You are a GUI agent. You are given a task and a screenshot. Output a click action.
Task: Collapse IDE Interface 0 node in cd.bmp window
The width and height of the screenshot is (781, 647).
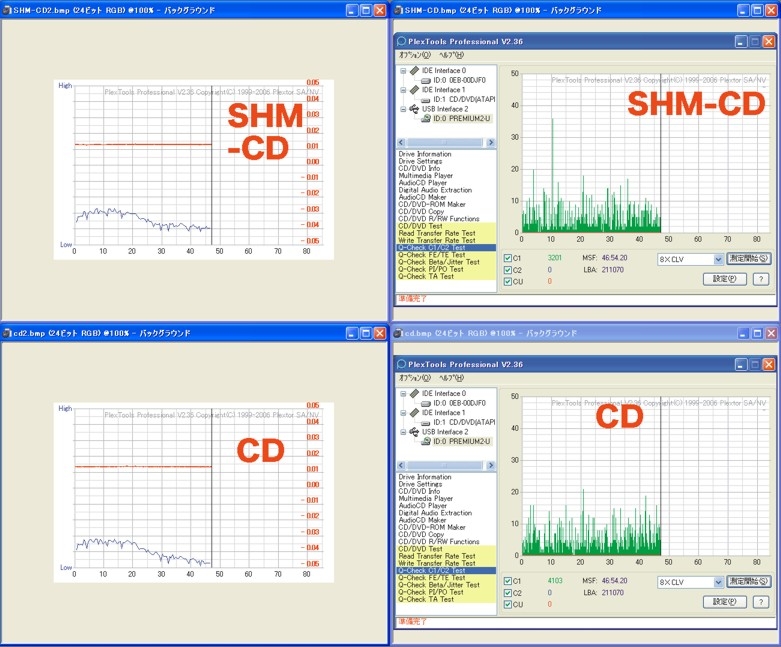[x=403, y=393]
